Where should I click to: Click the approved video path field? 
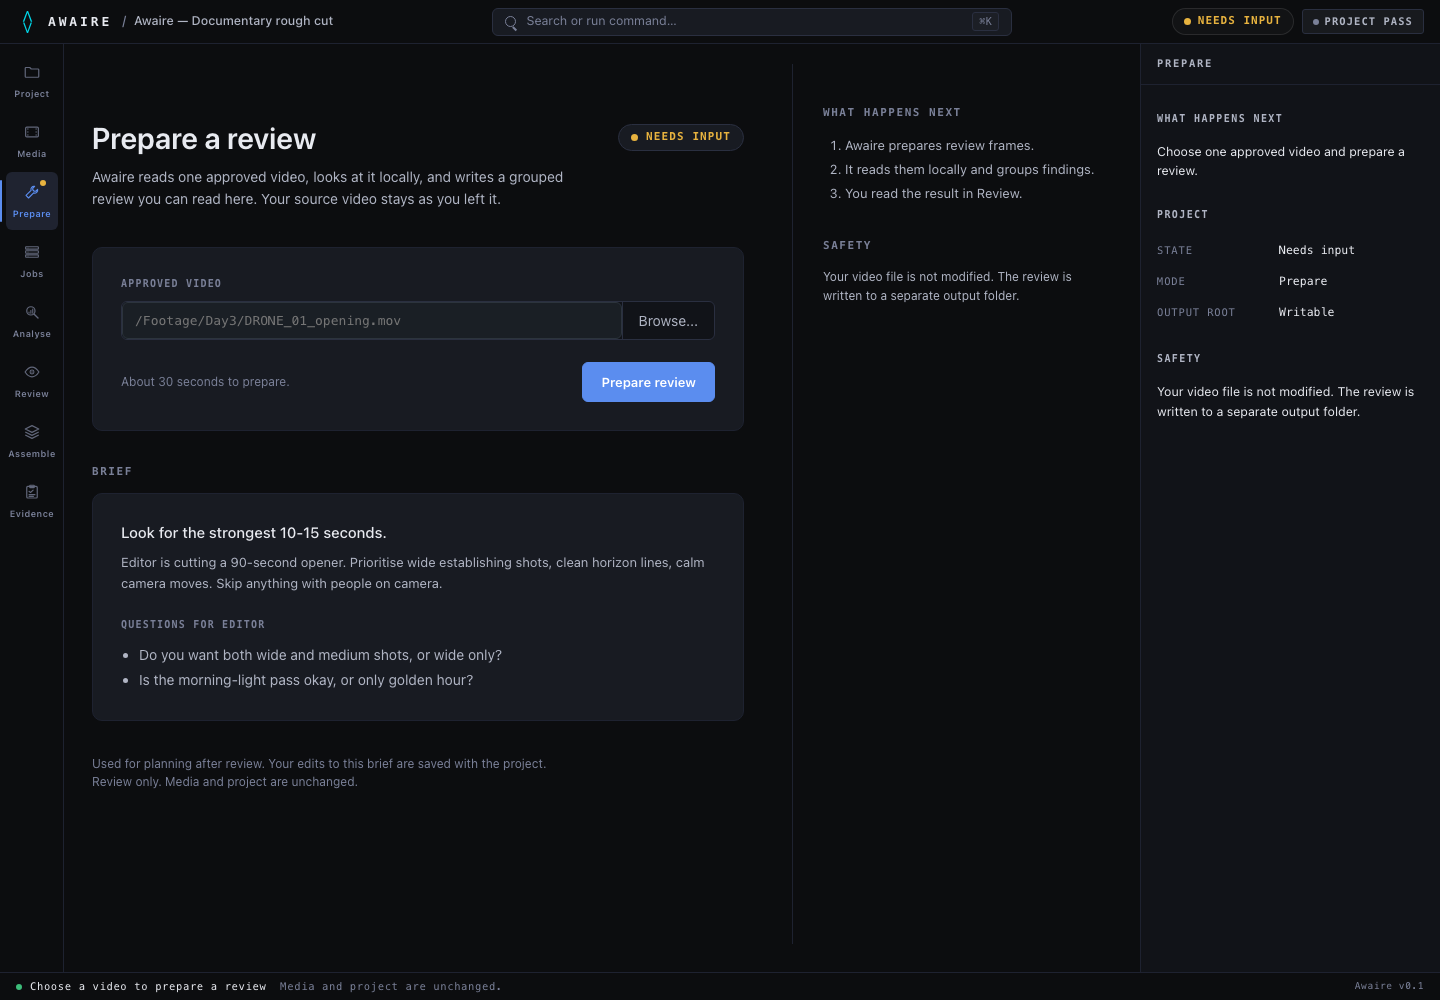(x=371, y=321)
